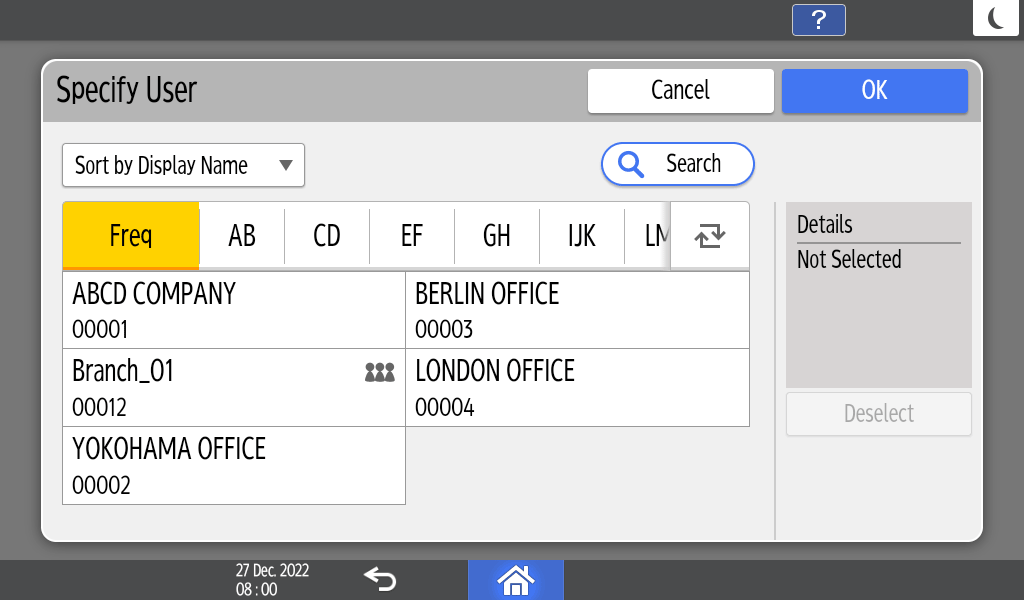Click the tab switch arrows icon
The height and width of the screenshot is (600, 1024).
click(x=709, y=236)
